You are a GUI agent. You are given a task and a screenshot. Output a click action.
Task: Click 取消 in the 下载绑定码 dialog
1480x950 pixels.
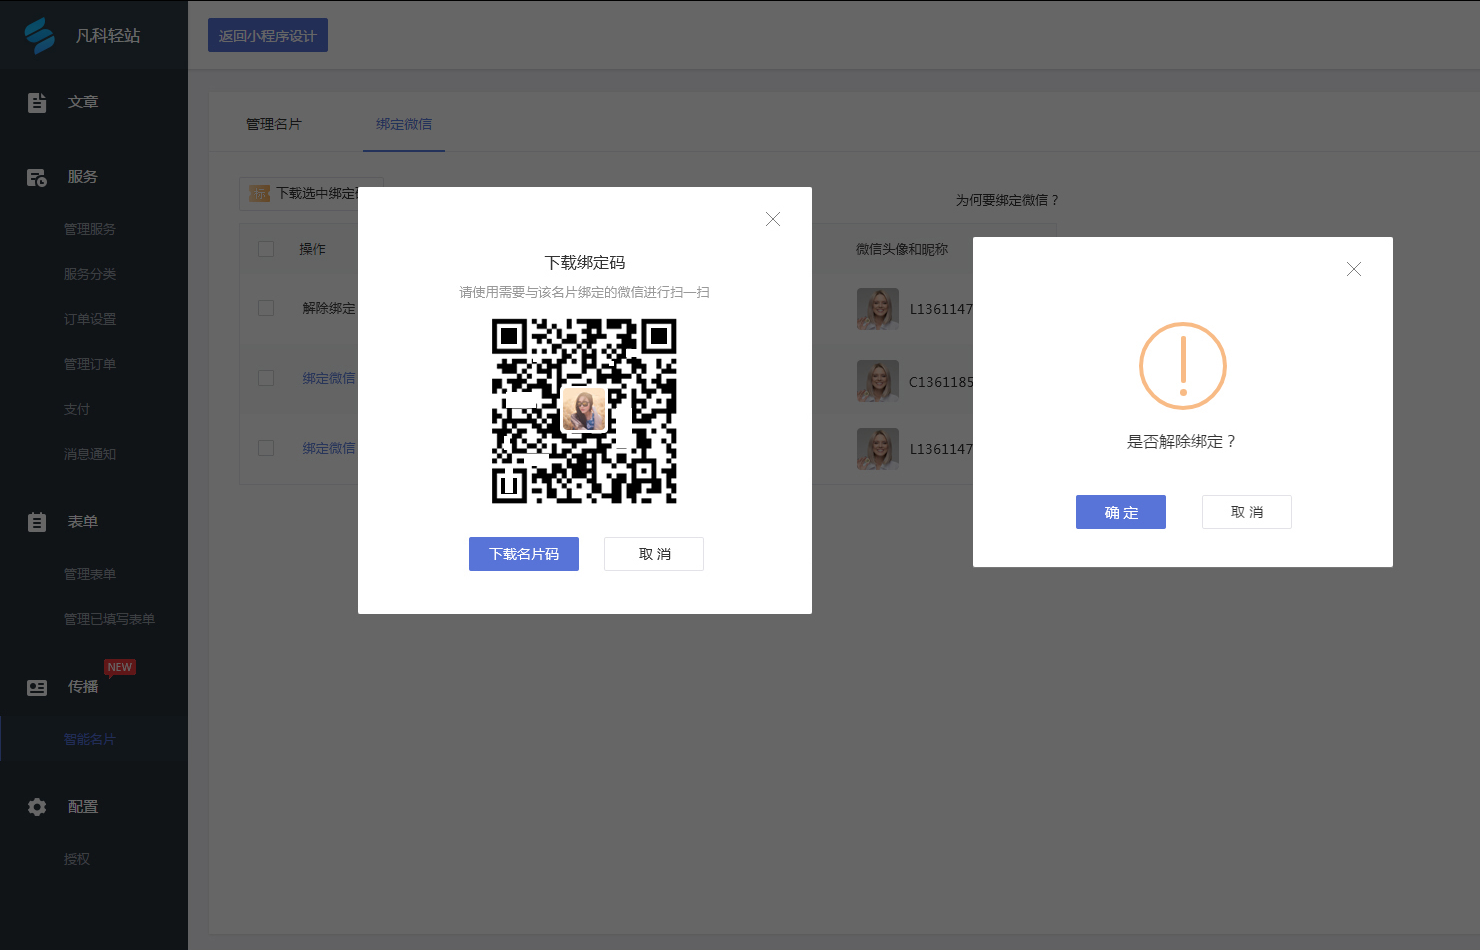pyautogui.click(x=654, y=554)
